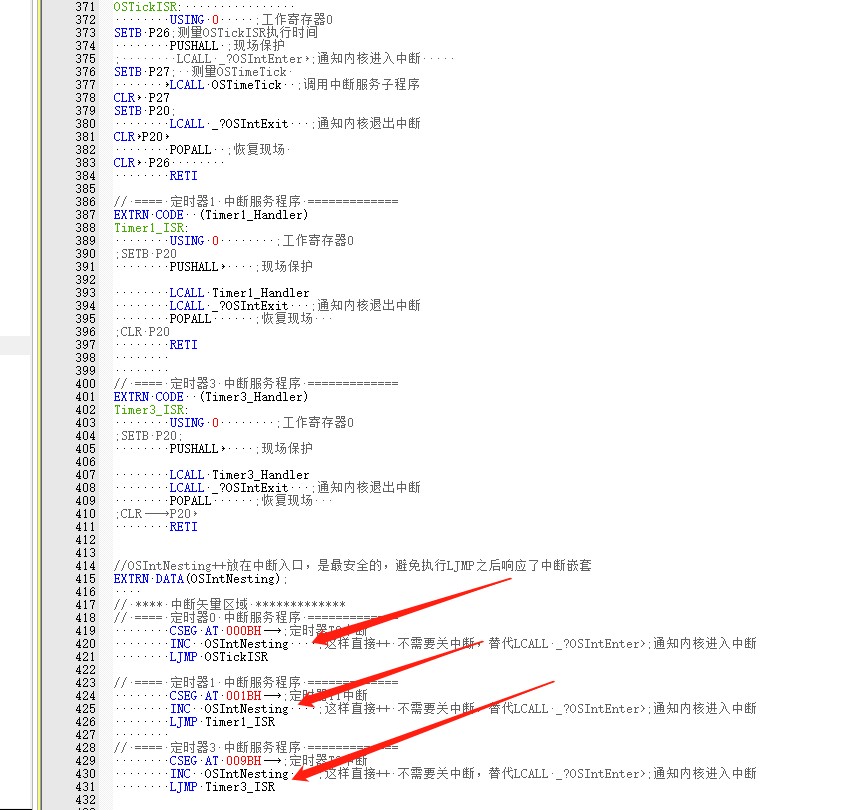The width and height of the screenshot is (849, 810).
Task: Click the 定时器3 中断服务程序 comment on line 400
Action: [256, 384]
